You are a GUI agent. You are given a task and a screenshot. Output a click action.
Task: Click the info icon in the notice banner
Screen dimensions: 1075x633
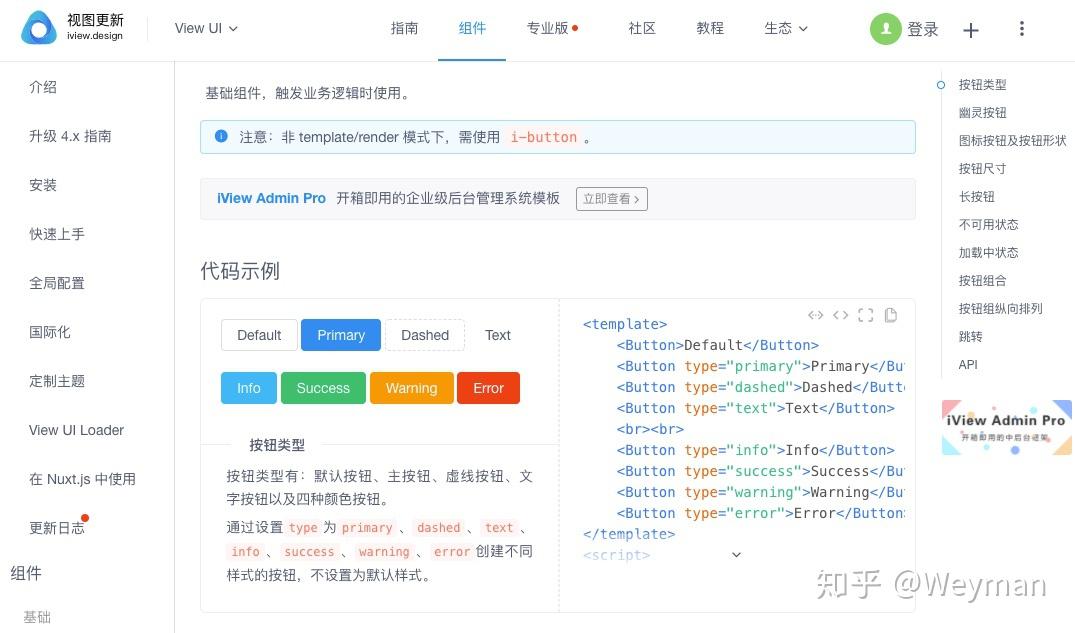(x=221, y=137)
